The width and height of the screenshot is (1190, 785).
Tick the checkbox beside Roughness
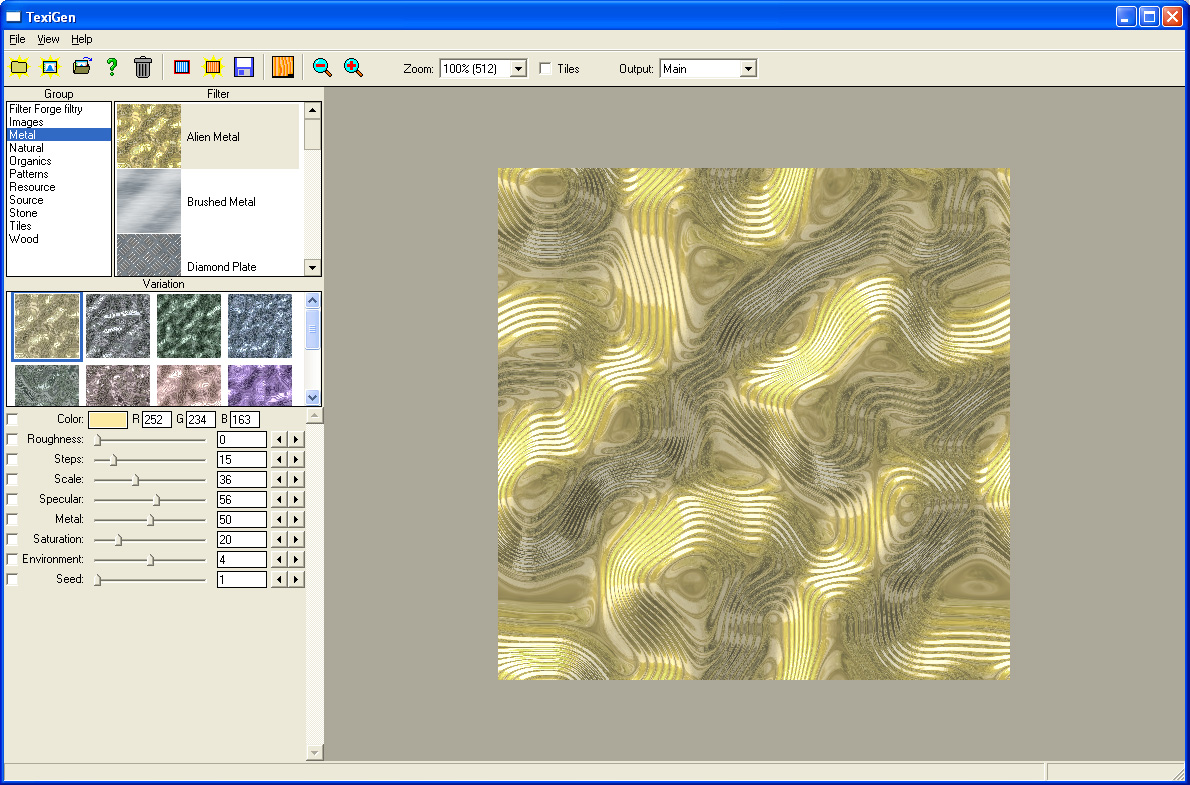coord(12,439)
